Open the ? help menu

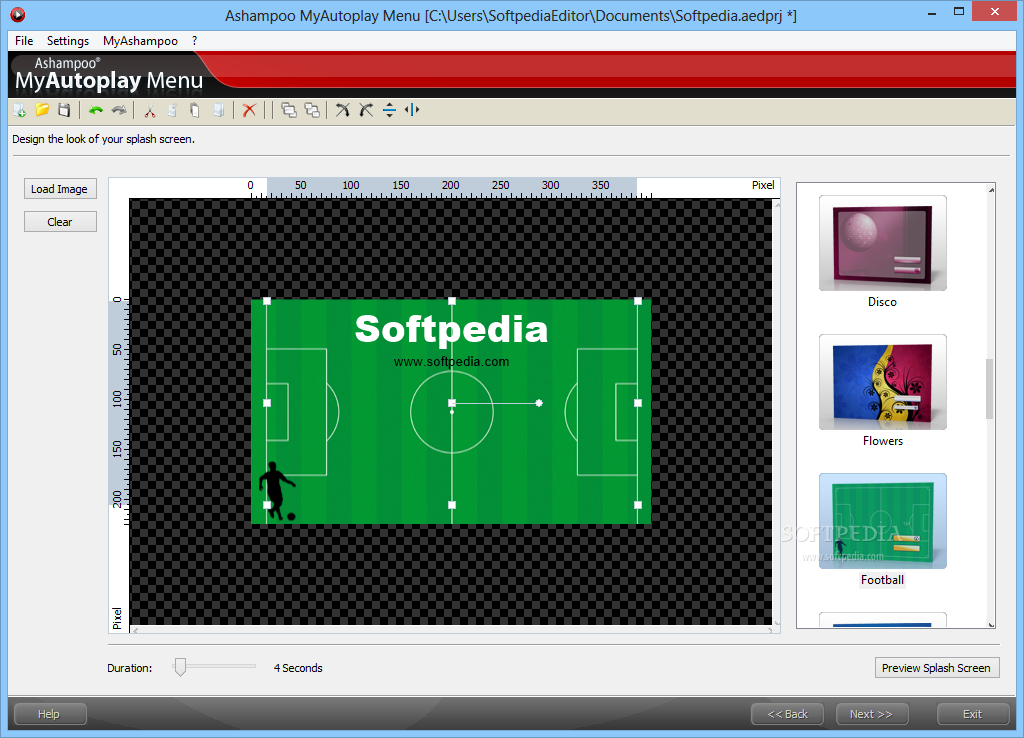coord(195,40)
